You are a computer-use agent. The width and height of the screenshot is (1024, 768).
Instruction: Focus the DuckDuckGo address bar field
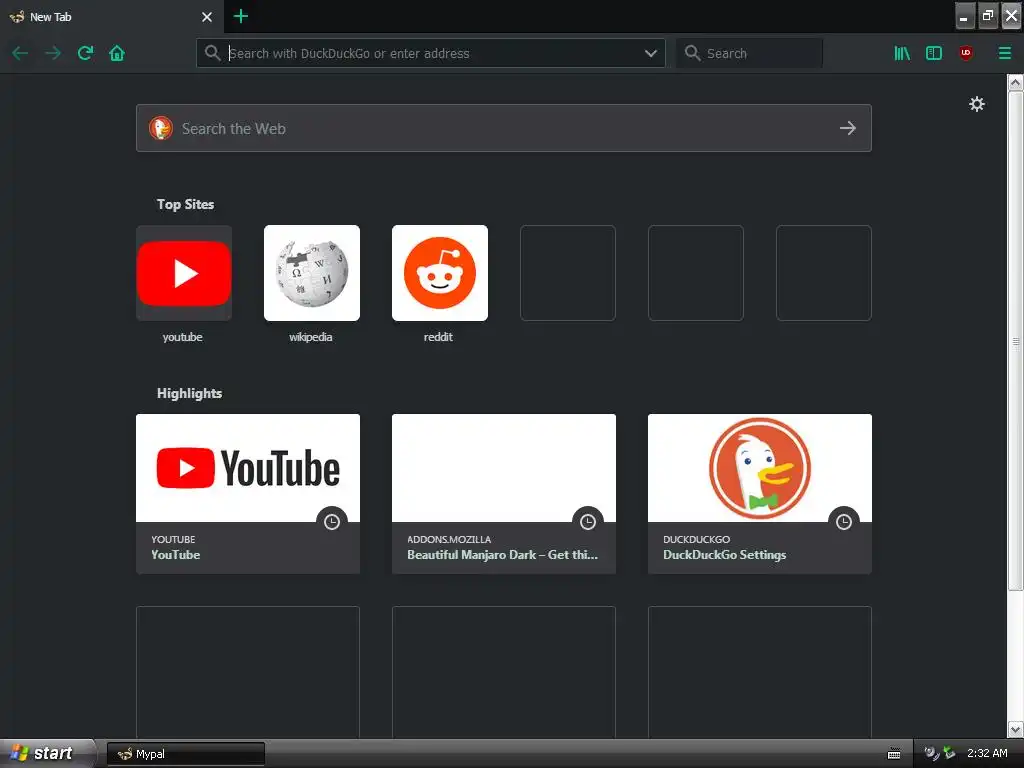(430, 53)
